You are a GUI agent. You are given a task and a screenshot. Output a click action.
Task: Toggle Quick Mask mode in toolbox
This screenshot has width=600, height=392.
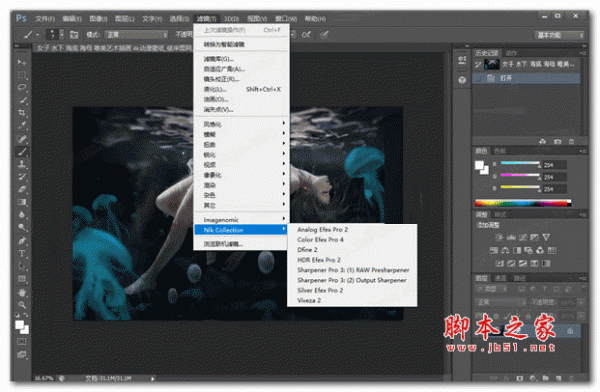22,341
